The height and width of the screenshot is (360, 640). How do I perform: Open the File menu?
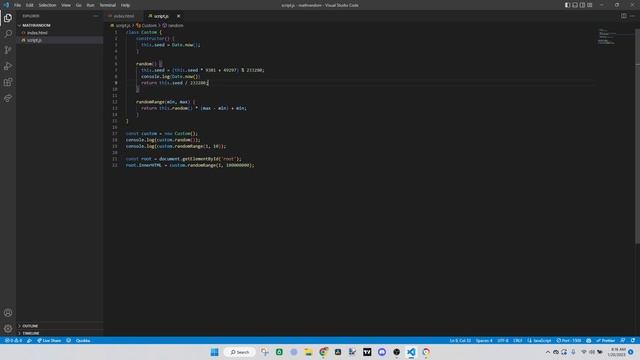(x=17, y=5)
